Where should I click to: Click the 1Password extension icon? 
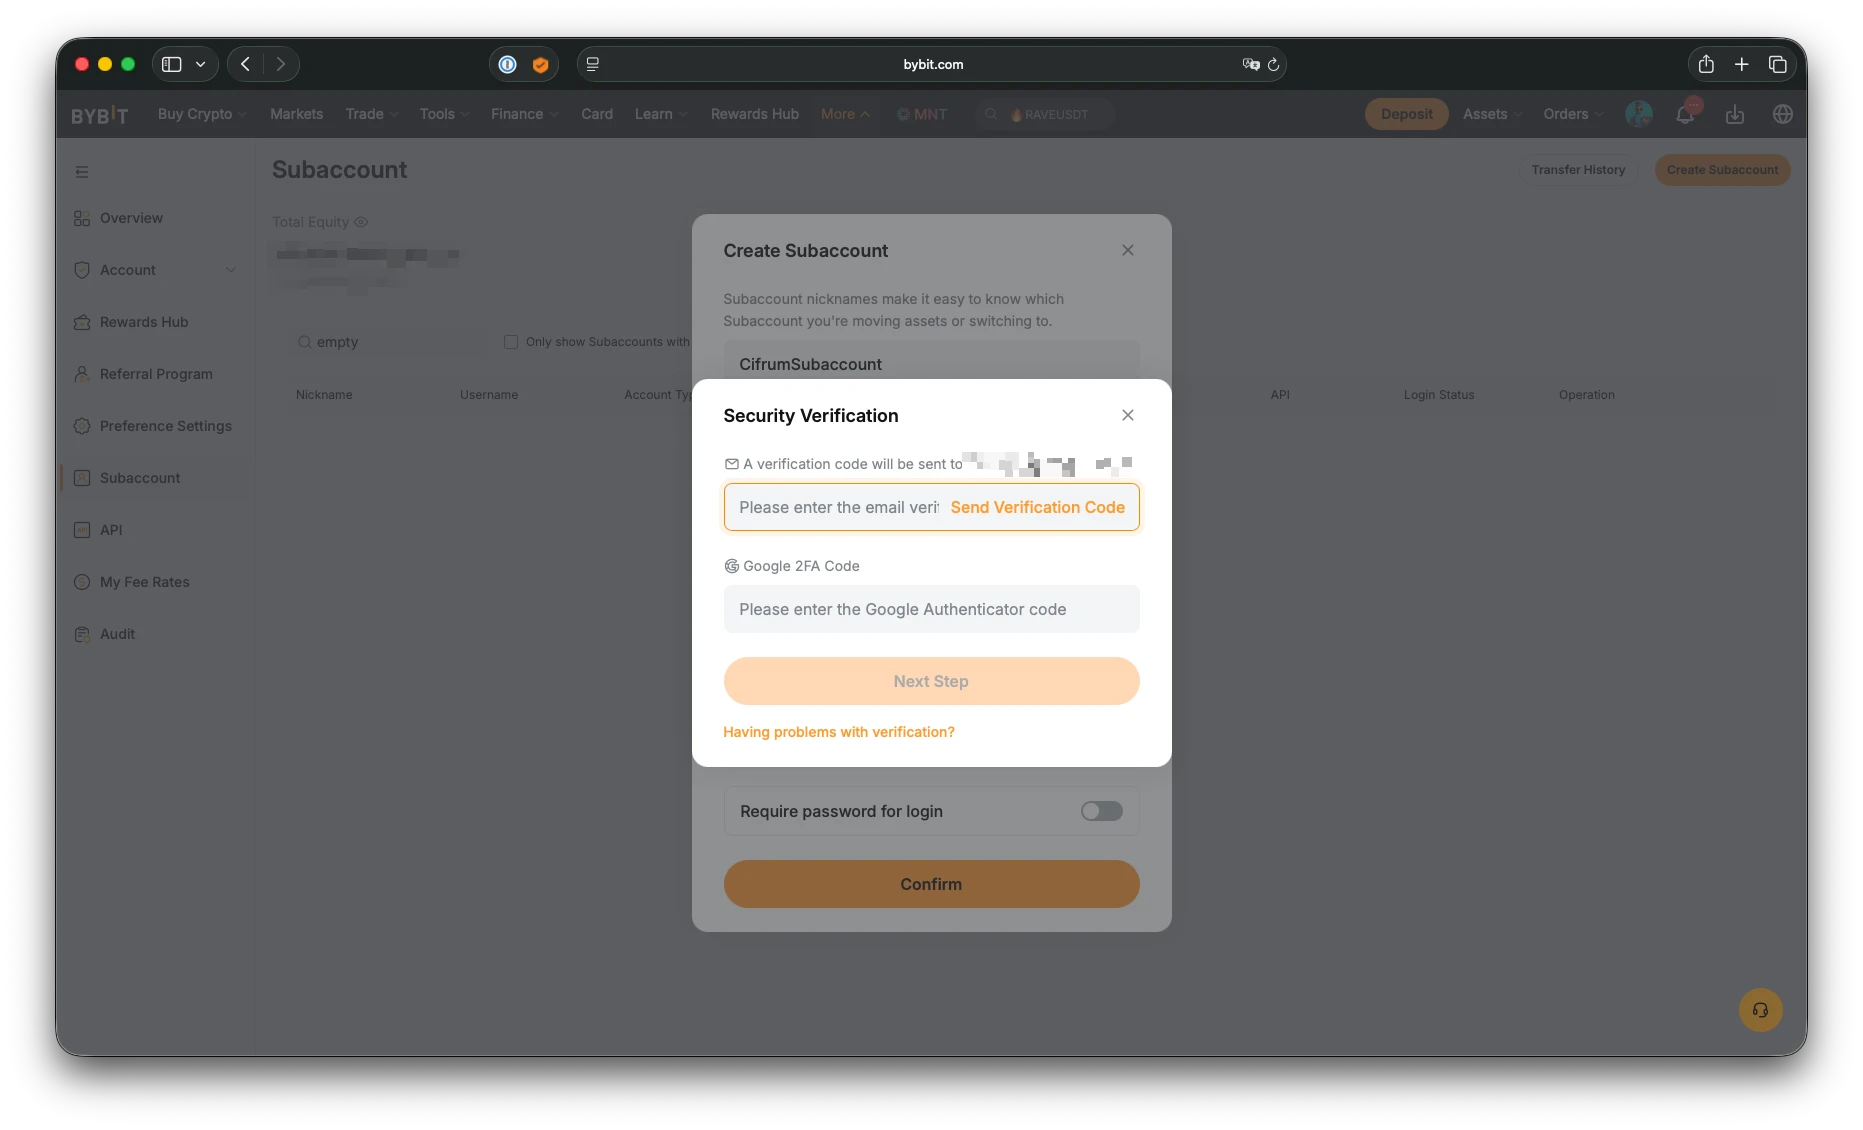pyautogui.click(x=508, y=64)
